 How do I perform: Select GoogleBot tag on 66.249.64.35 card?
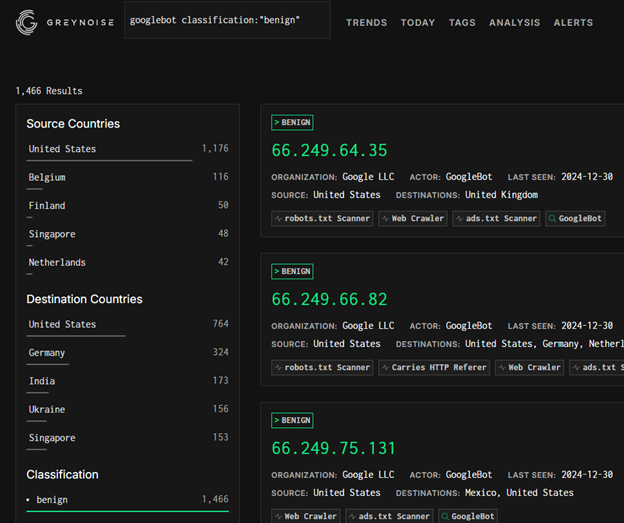575,219
